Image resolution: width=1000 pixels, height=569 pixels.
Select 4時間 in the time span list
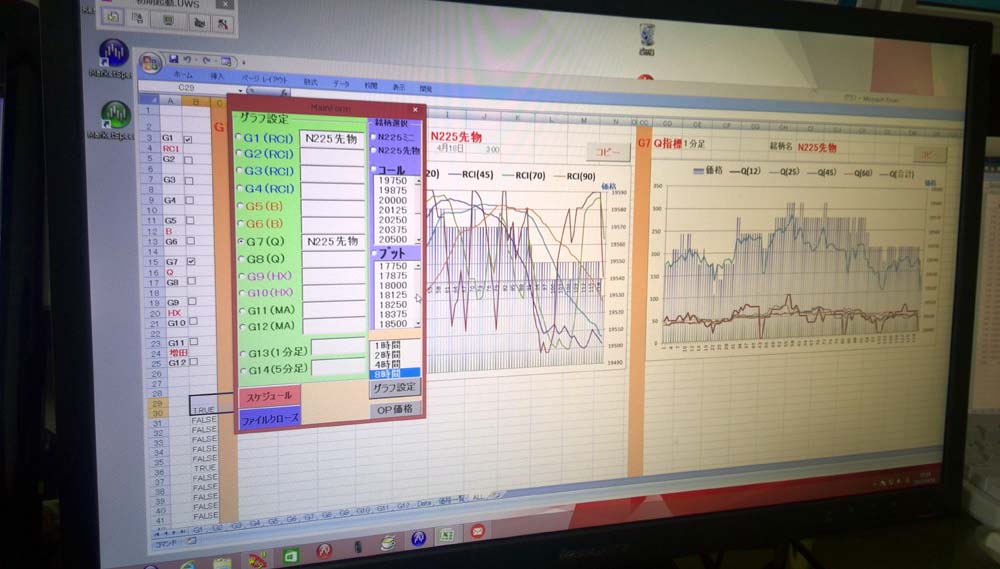388,364
